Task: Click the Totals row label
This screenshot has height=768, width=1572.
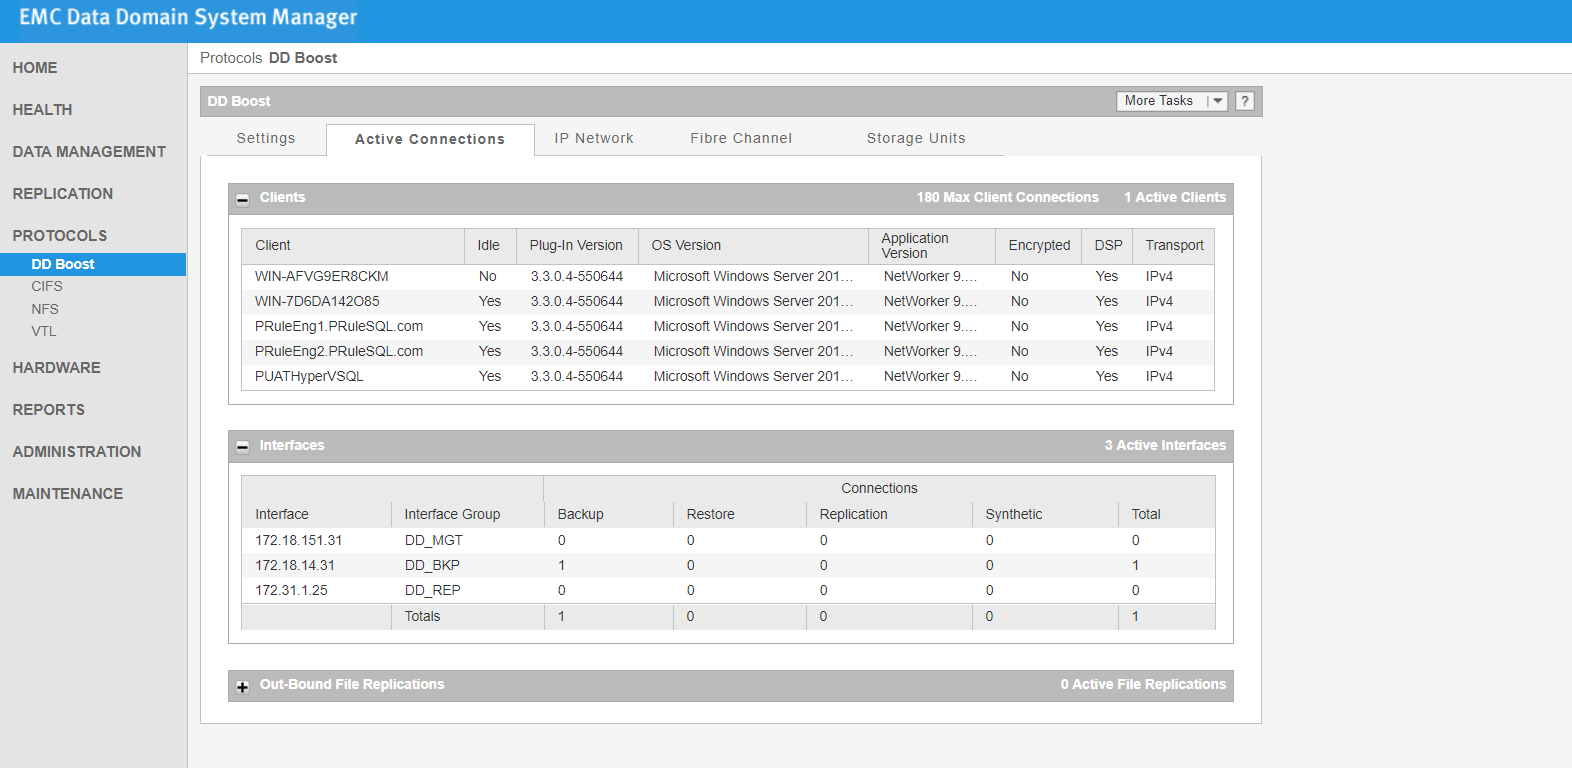Action: pos(422,617)
